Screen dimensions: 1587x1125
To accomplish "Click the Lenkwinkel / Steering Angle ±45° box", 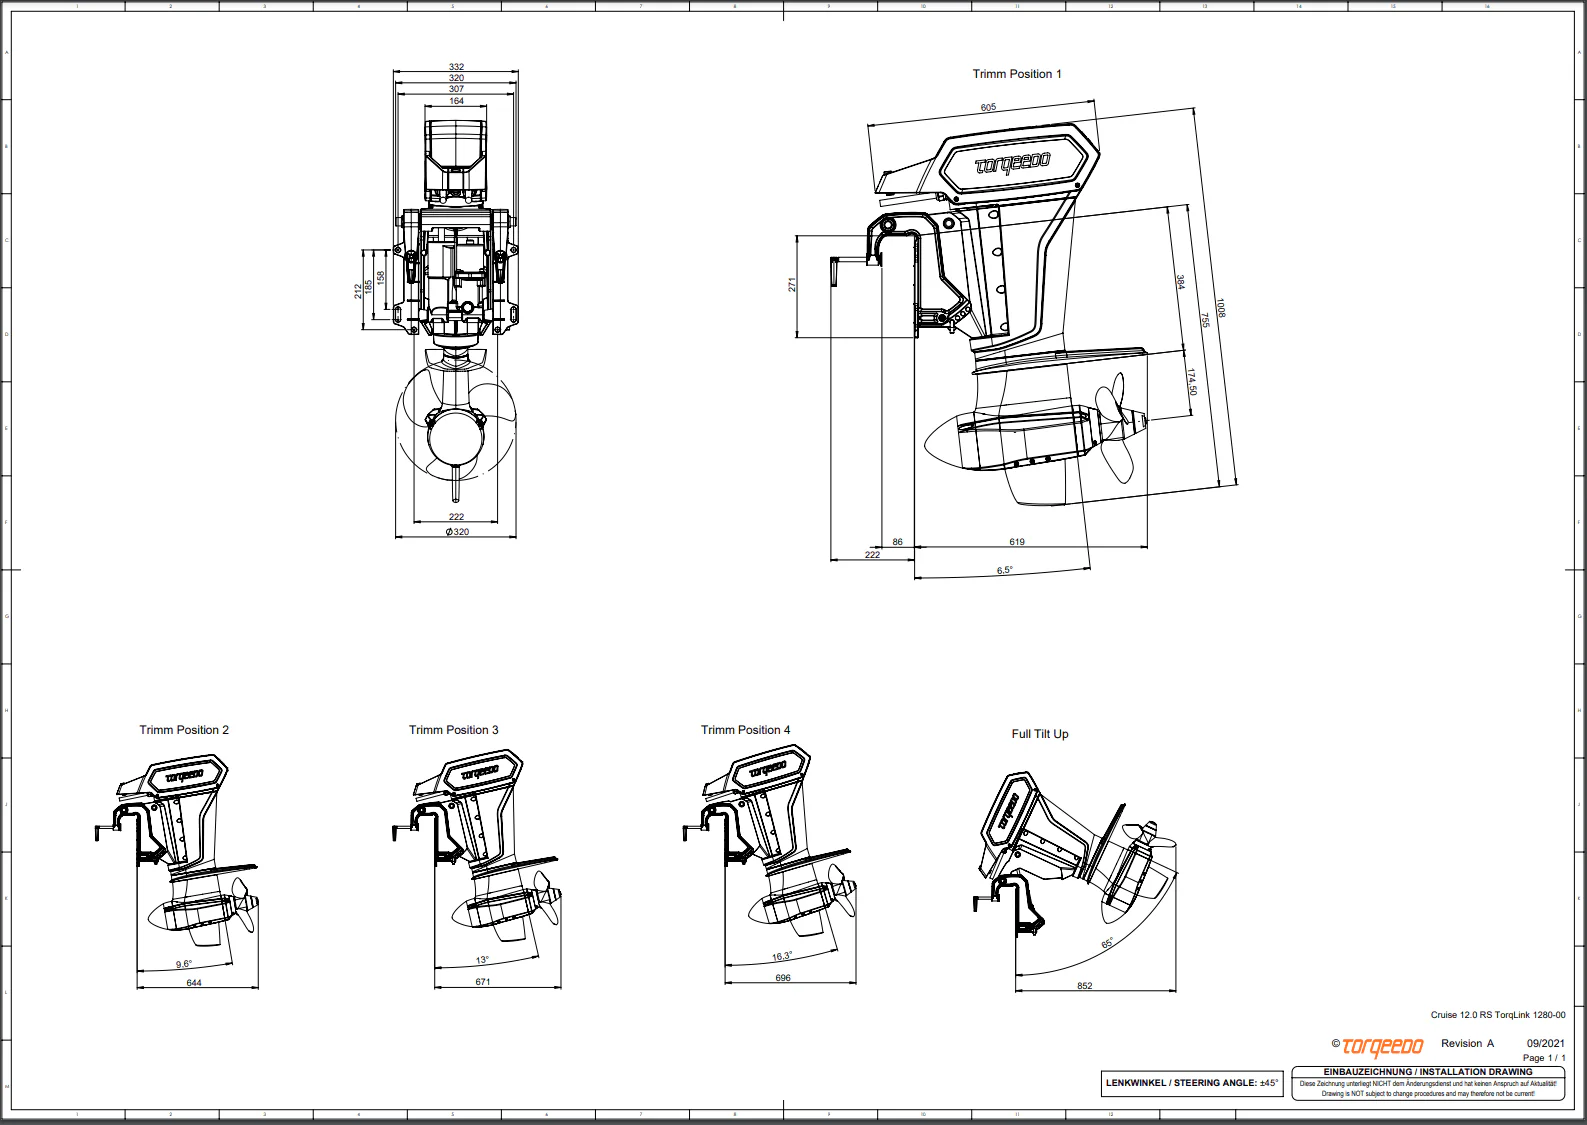I will tap(1192, 1083).
